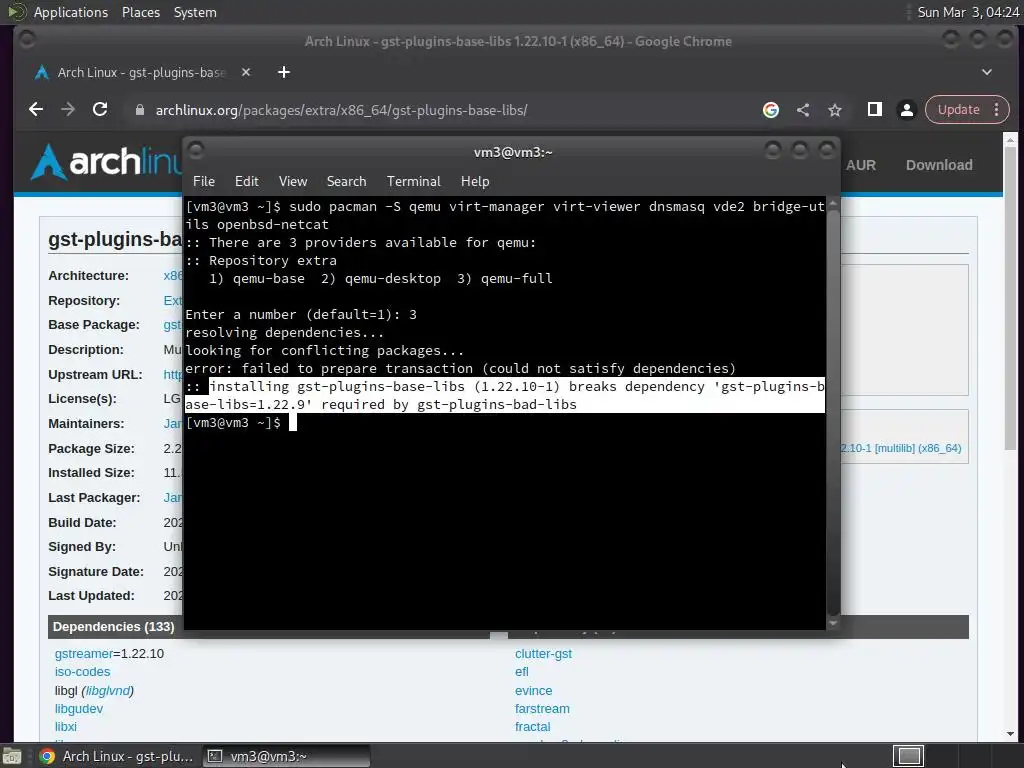The height and width of the screenshot is (768, 1024).
Task: Click the 'Signature Date:' label
Action: 96,571
